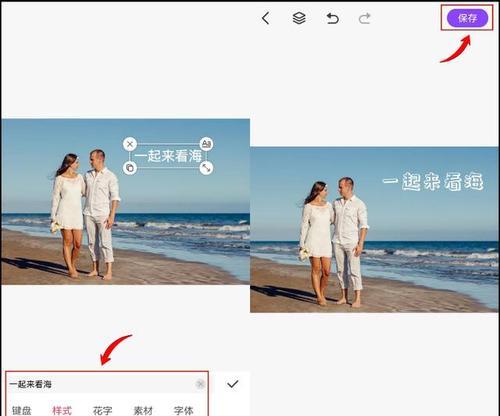Image resolution: width=500 pixels, height=416 pixels.
Task: Open the layers stack icon
Action: point(299,18)
